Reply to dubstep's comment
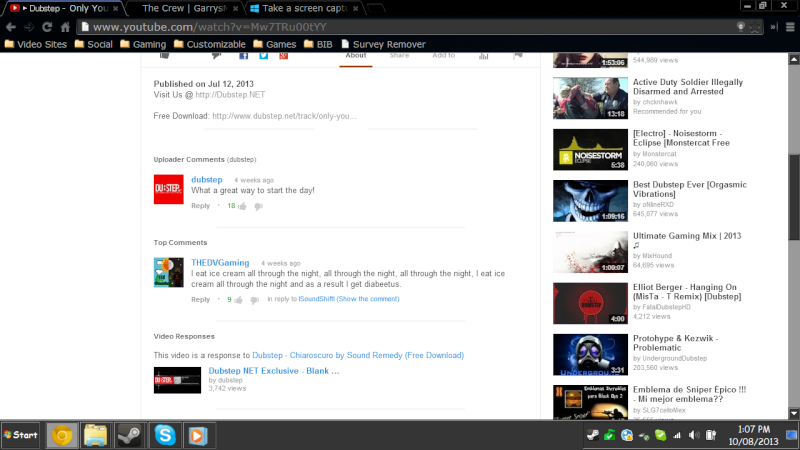The image size is (800, 450). click(x=201, y=206)
